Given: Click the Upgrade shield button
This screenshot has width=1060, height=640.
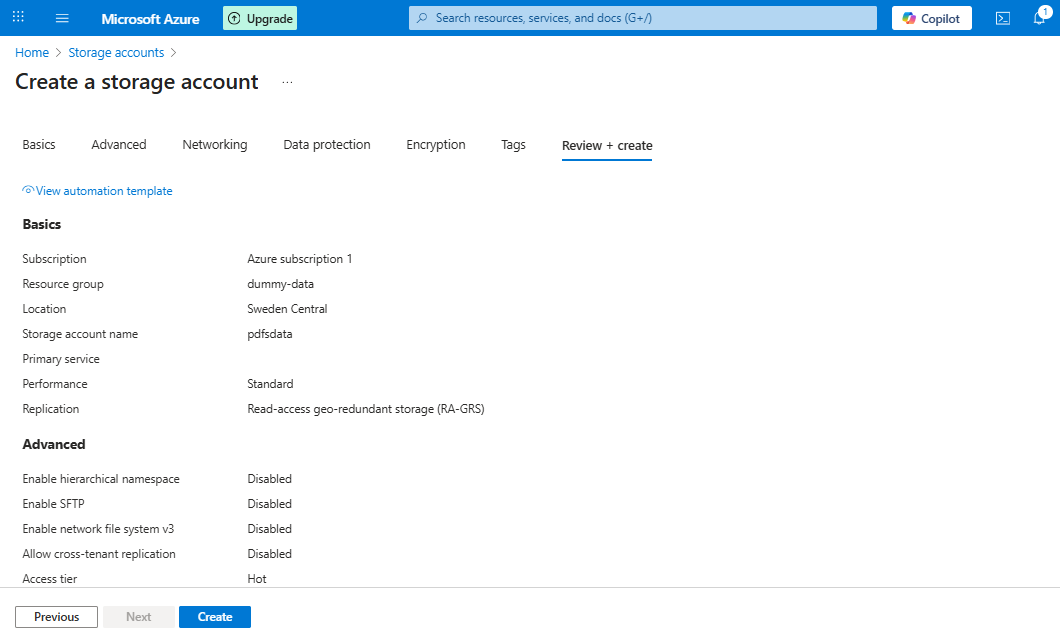Looking at the screenshot, I should point(259,17).
